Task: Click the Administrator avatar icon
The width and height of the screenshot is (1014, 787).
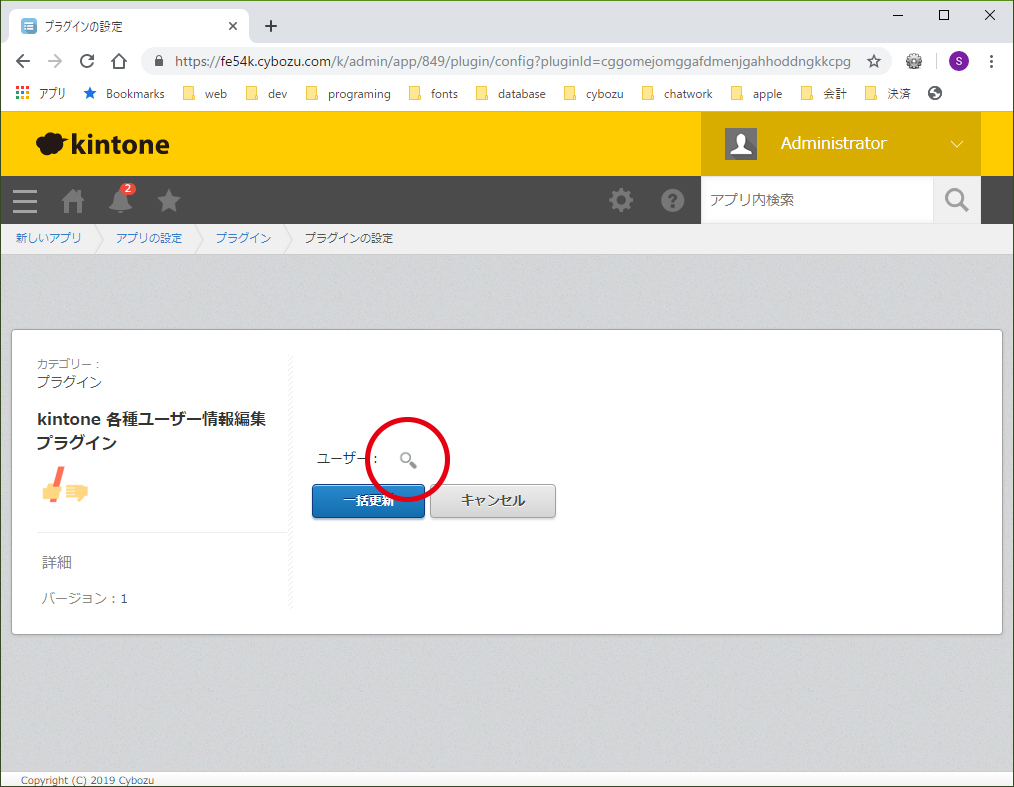Action: (740, 144)
